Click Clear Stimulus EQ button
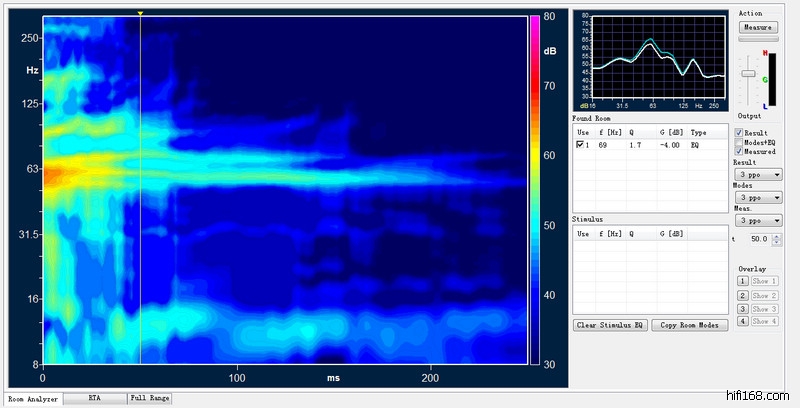The height and width of the screenshot is (408, 800). [x=610, y=326]
